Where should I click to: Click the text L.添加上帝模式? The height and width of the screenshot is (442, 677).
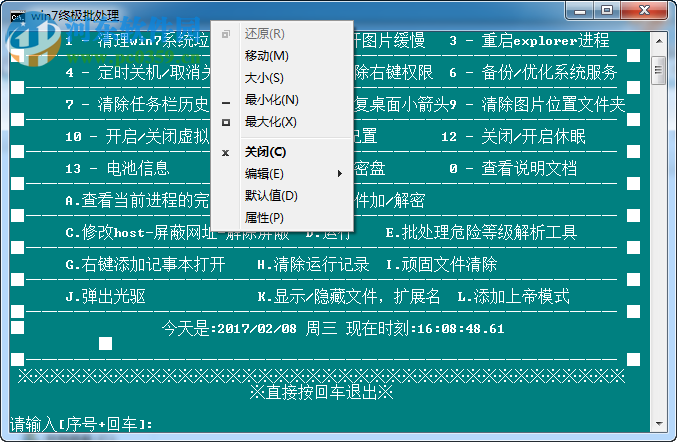tap(513, 296)
